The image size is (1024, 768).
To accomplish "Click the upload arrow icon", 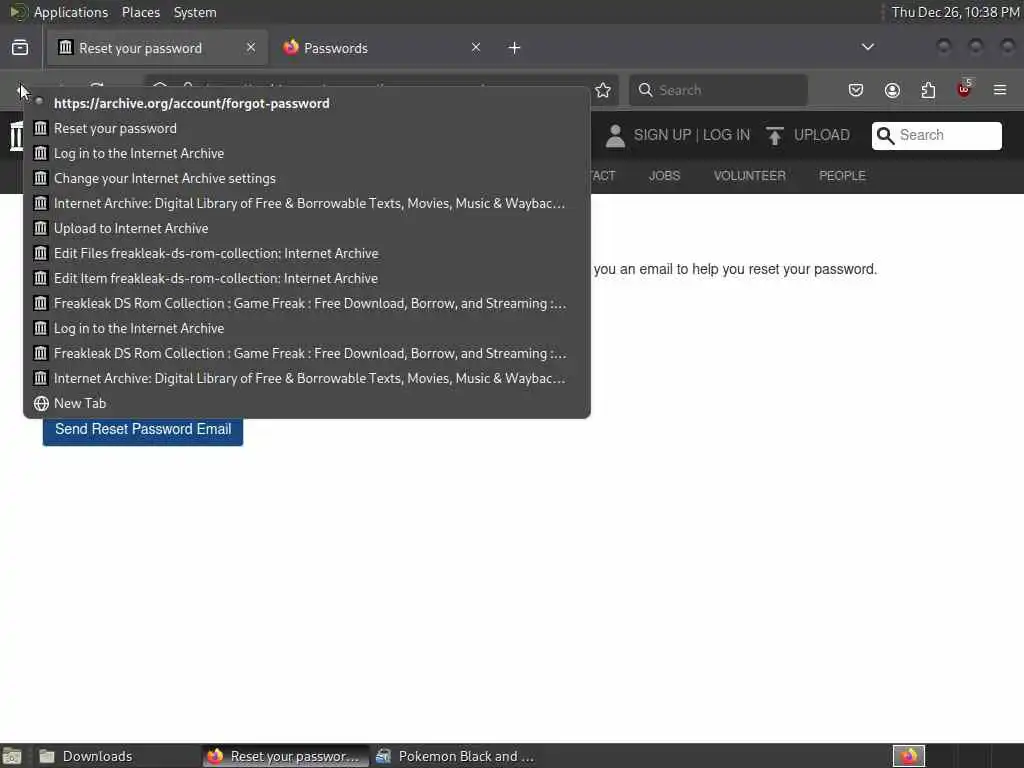I will 775,136.
